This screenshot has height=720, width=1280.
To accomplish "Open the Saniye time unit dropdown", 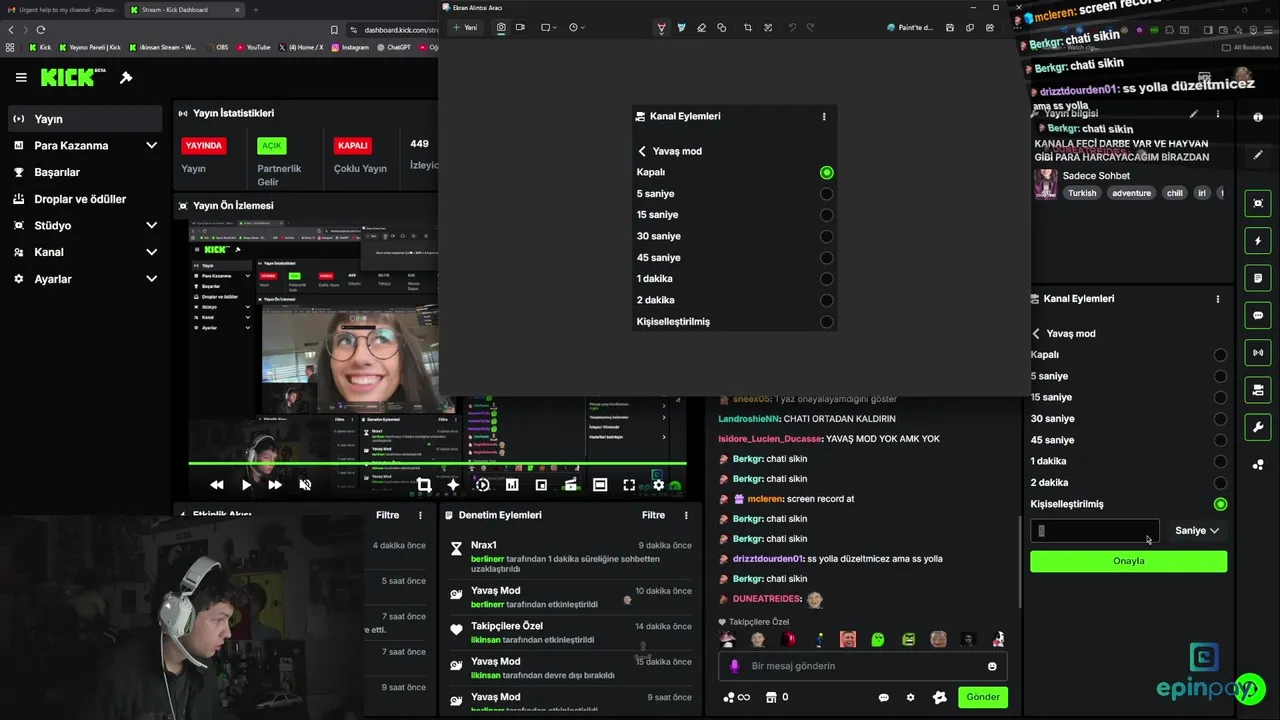I will pos(1197,531).
